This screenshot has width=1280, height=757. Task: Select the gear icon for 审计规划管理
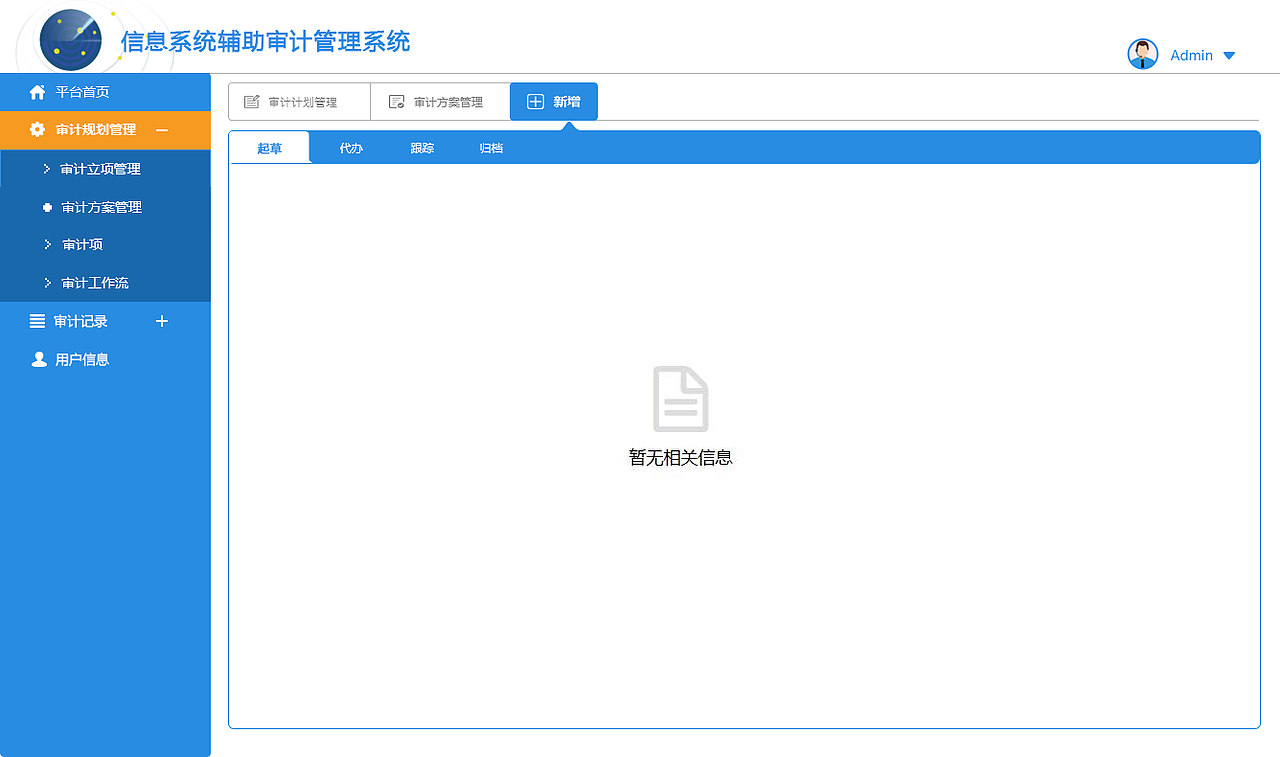tap(36, 130)
